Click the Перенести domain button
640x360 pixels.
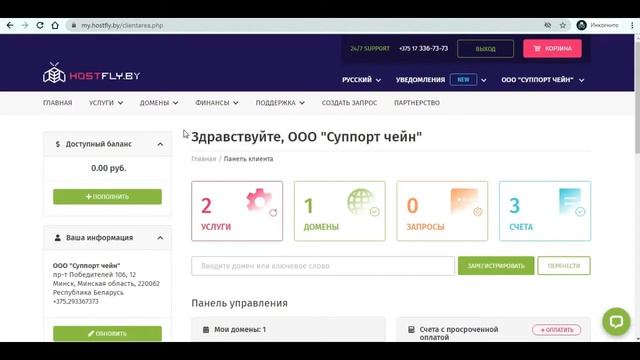564,266
